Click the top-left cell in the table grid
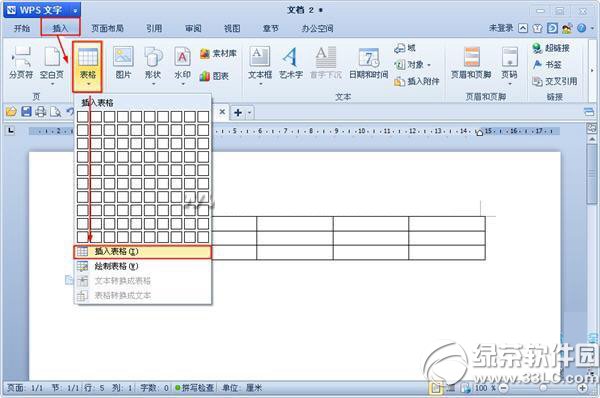600x398 pixels. tap(83, 117)
